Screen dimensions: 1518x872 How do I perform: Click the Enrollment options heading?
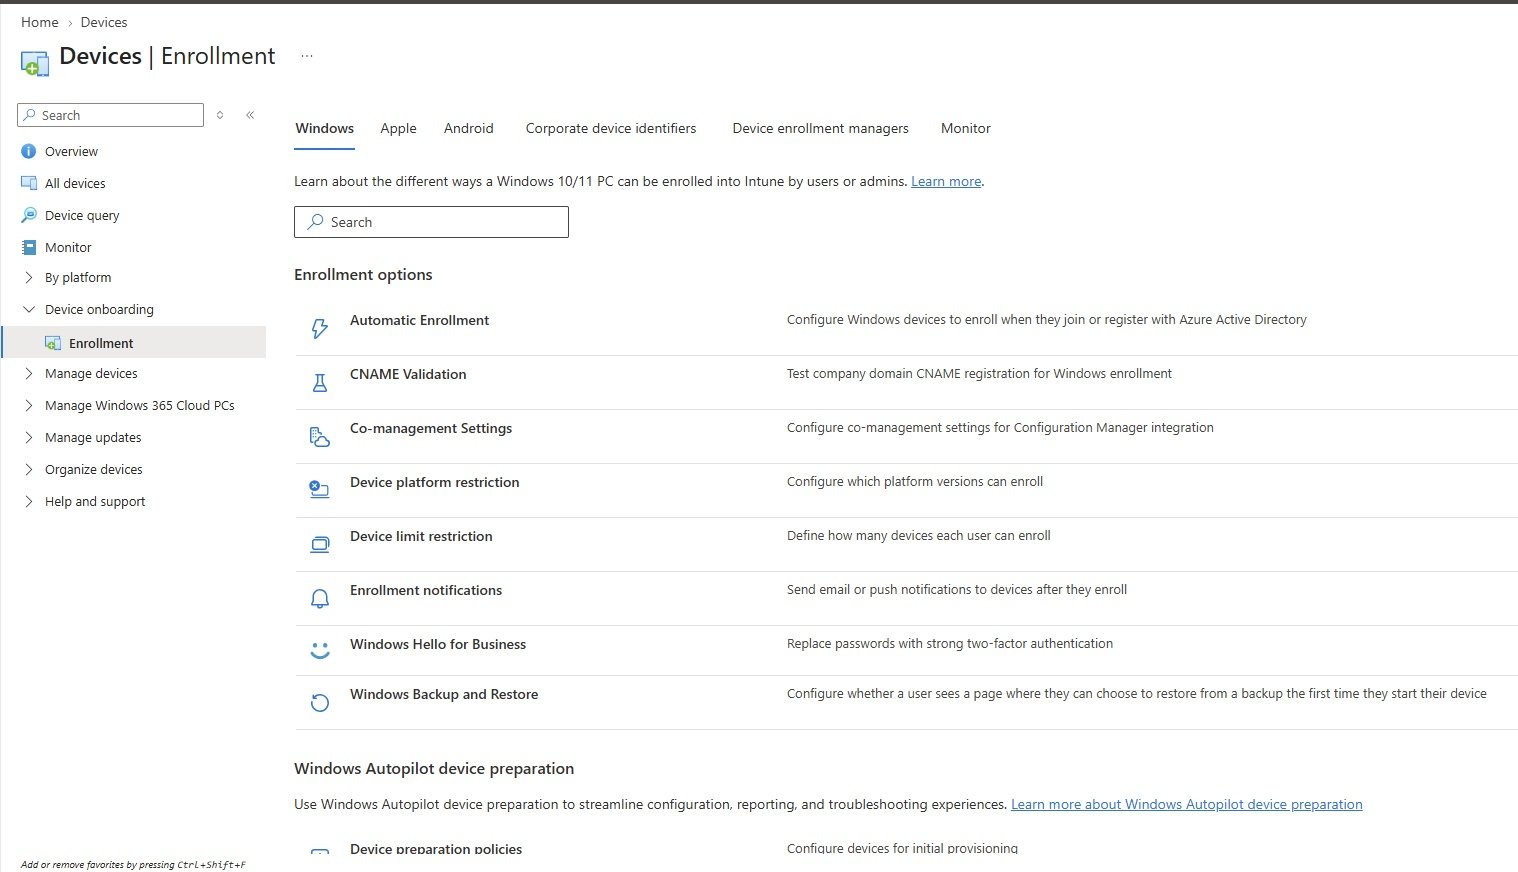pos(363,275)
